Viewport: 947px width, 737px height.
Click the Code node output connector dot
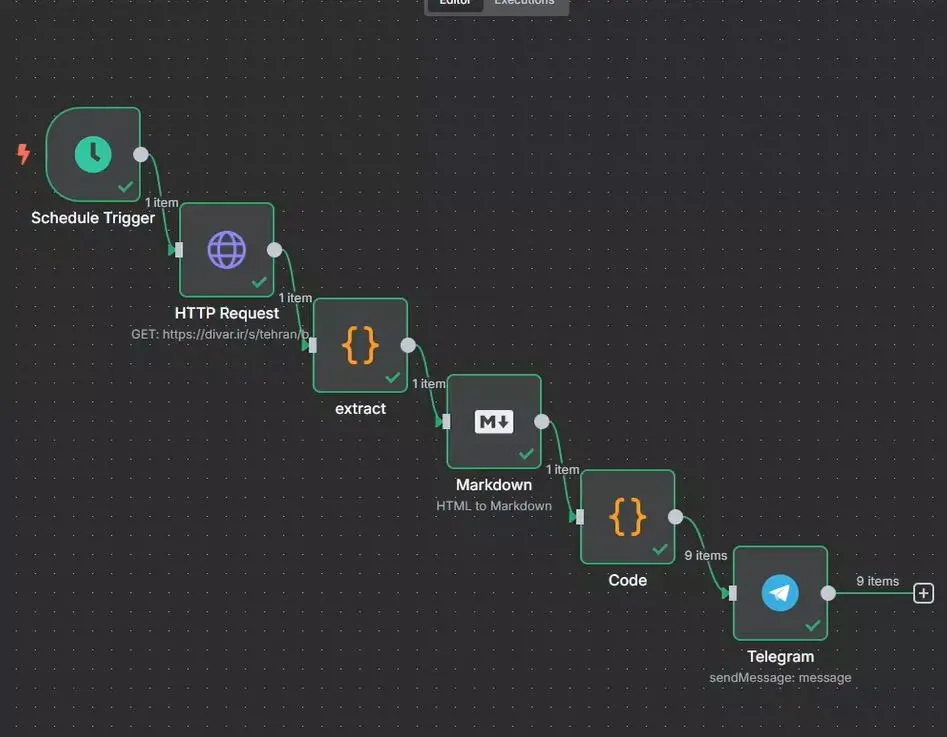[x=675, y=517]
